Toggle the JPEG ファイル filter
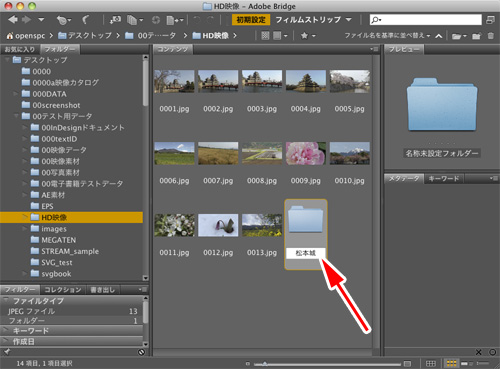The width and height of the screenshot is (500, 369). [x=72, y=311]
